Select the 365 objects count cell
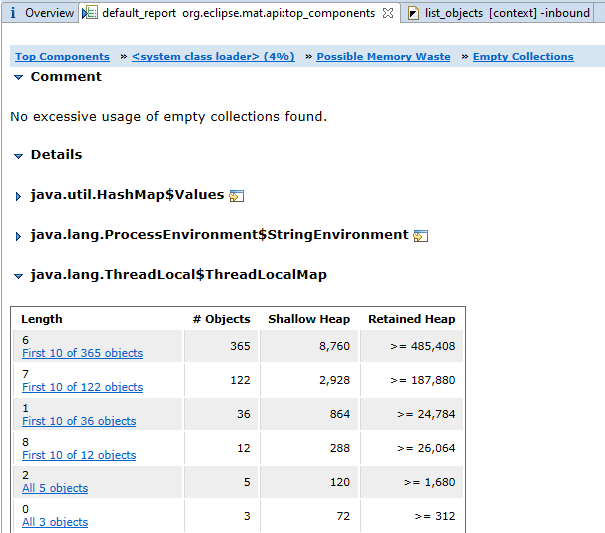 coord(221,346)
